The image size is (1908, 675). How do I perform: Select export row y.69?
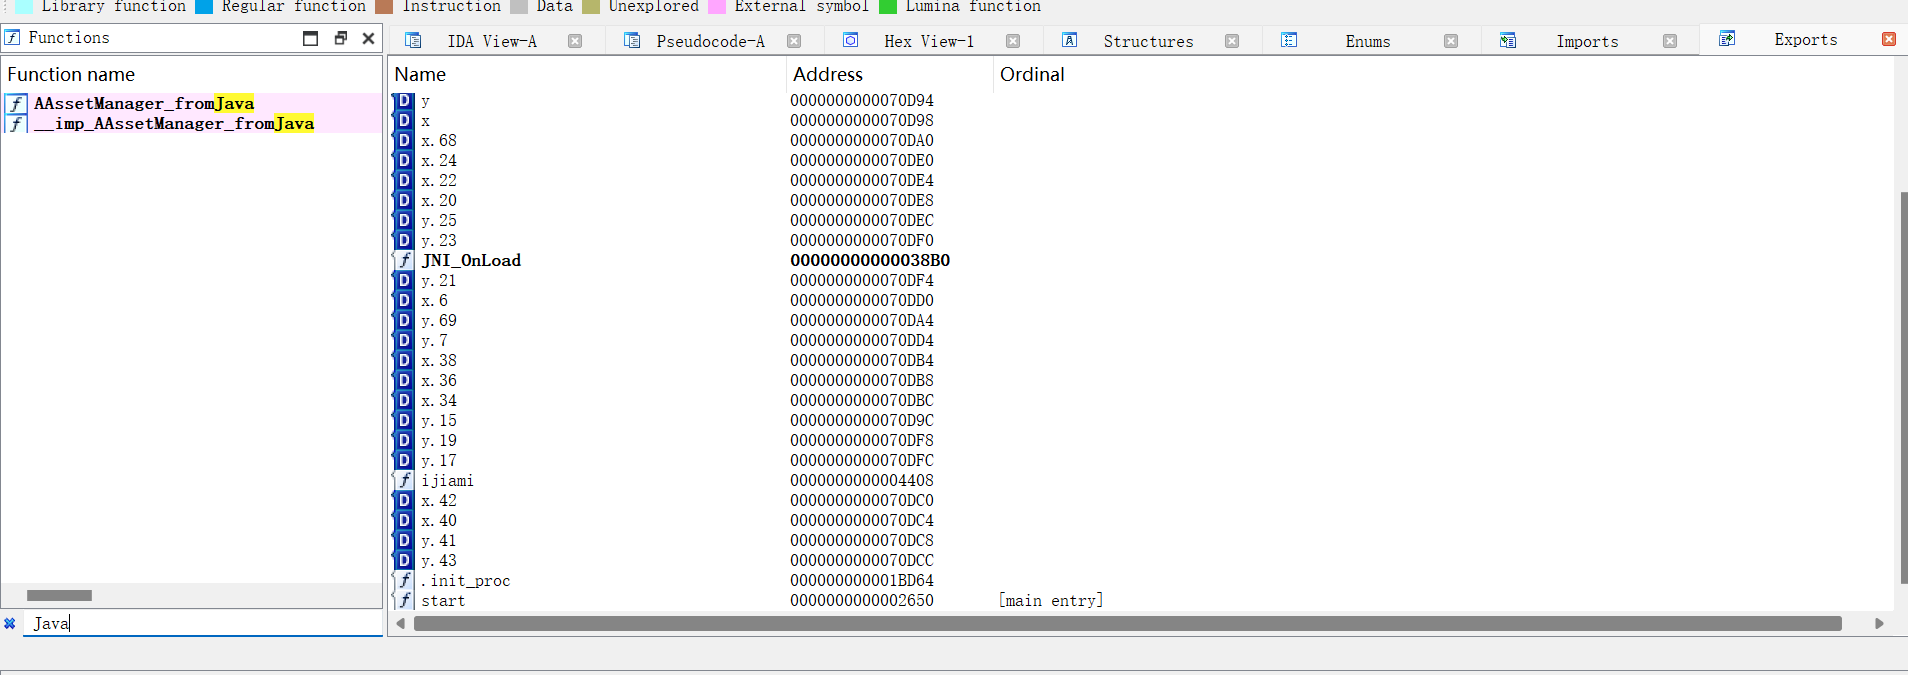point(1140,320)
